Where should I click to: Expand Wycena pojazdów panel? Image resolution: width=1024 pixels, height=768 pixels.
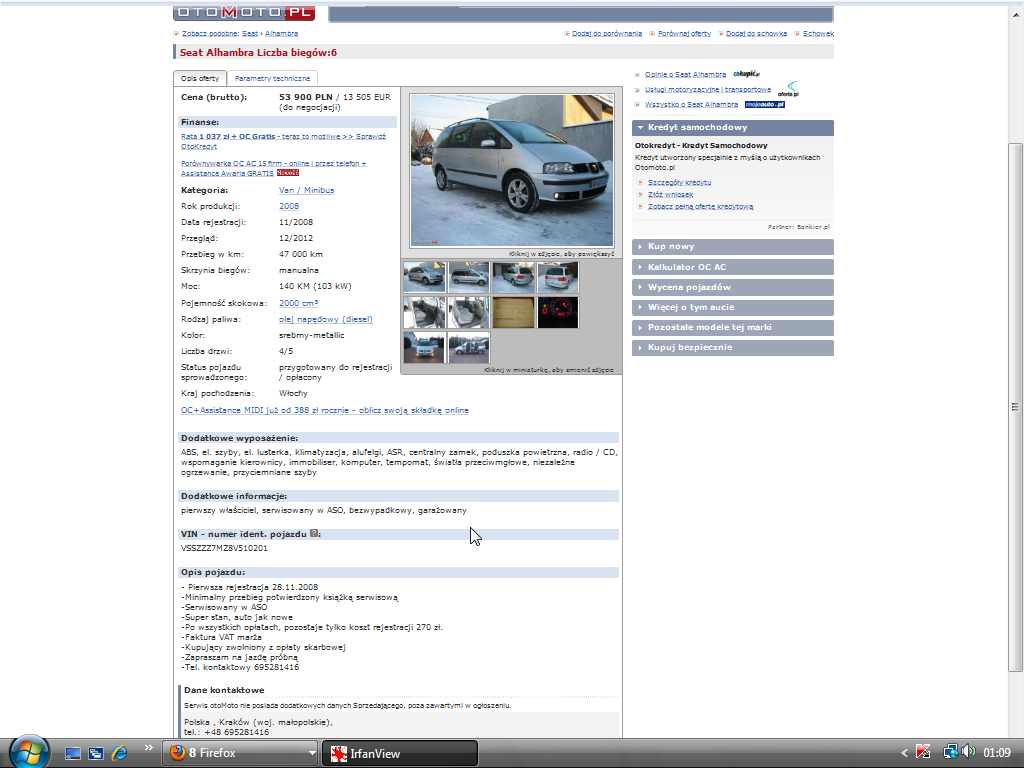click(x=733, y=287)
